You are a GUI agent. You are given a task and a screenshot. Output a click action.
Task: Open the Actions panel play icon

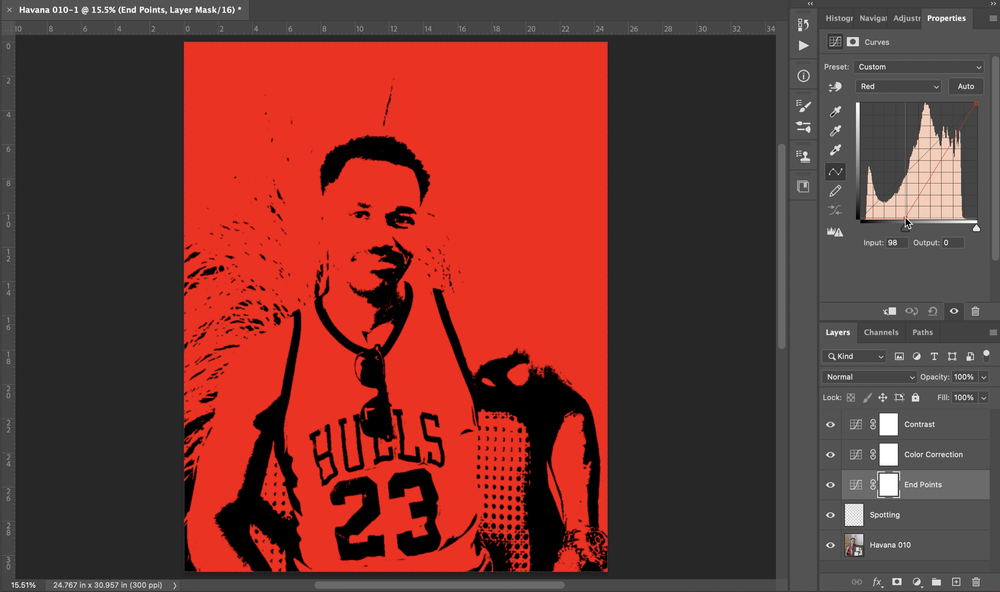click(x=804, y=45)
